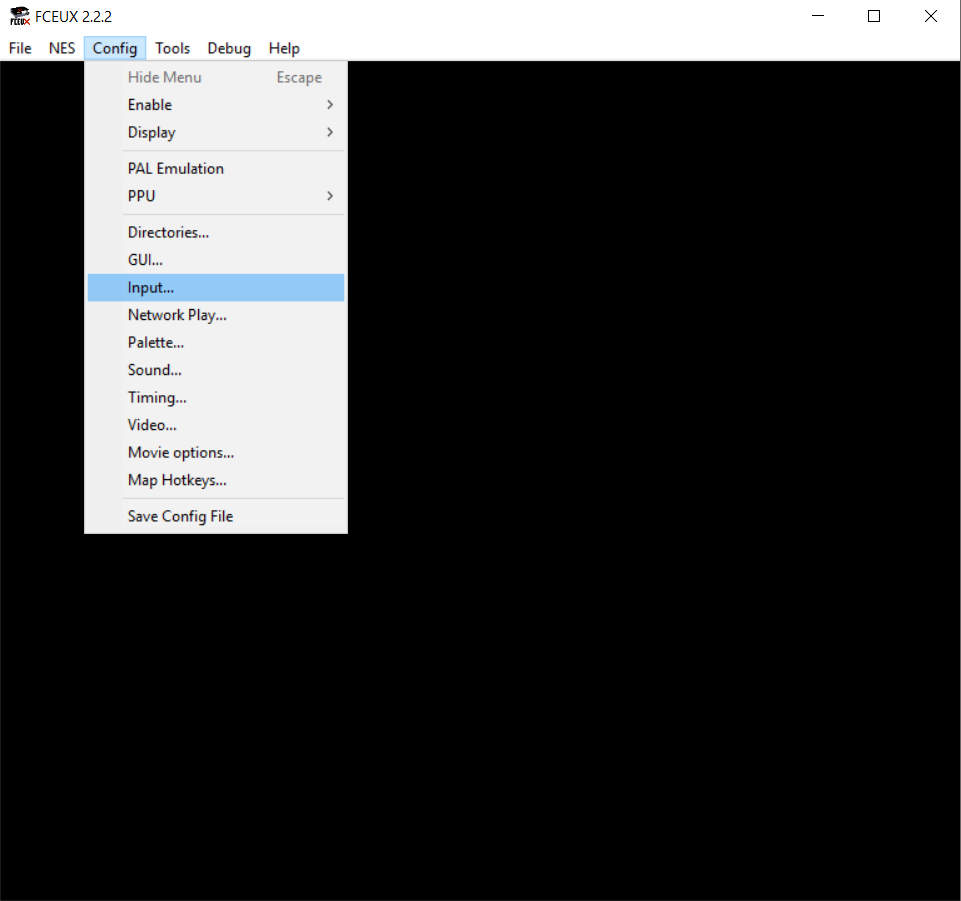The height and width of the screenshot is (901, 961).
Task: Open the File menu
Action: coord(20,48)
